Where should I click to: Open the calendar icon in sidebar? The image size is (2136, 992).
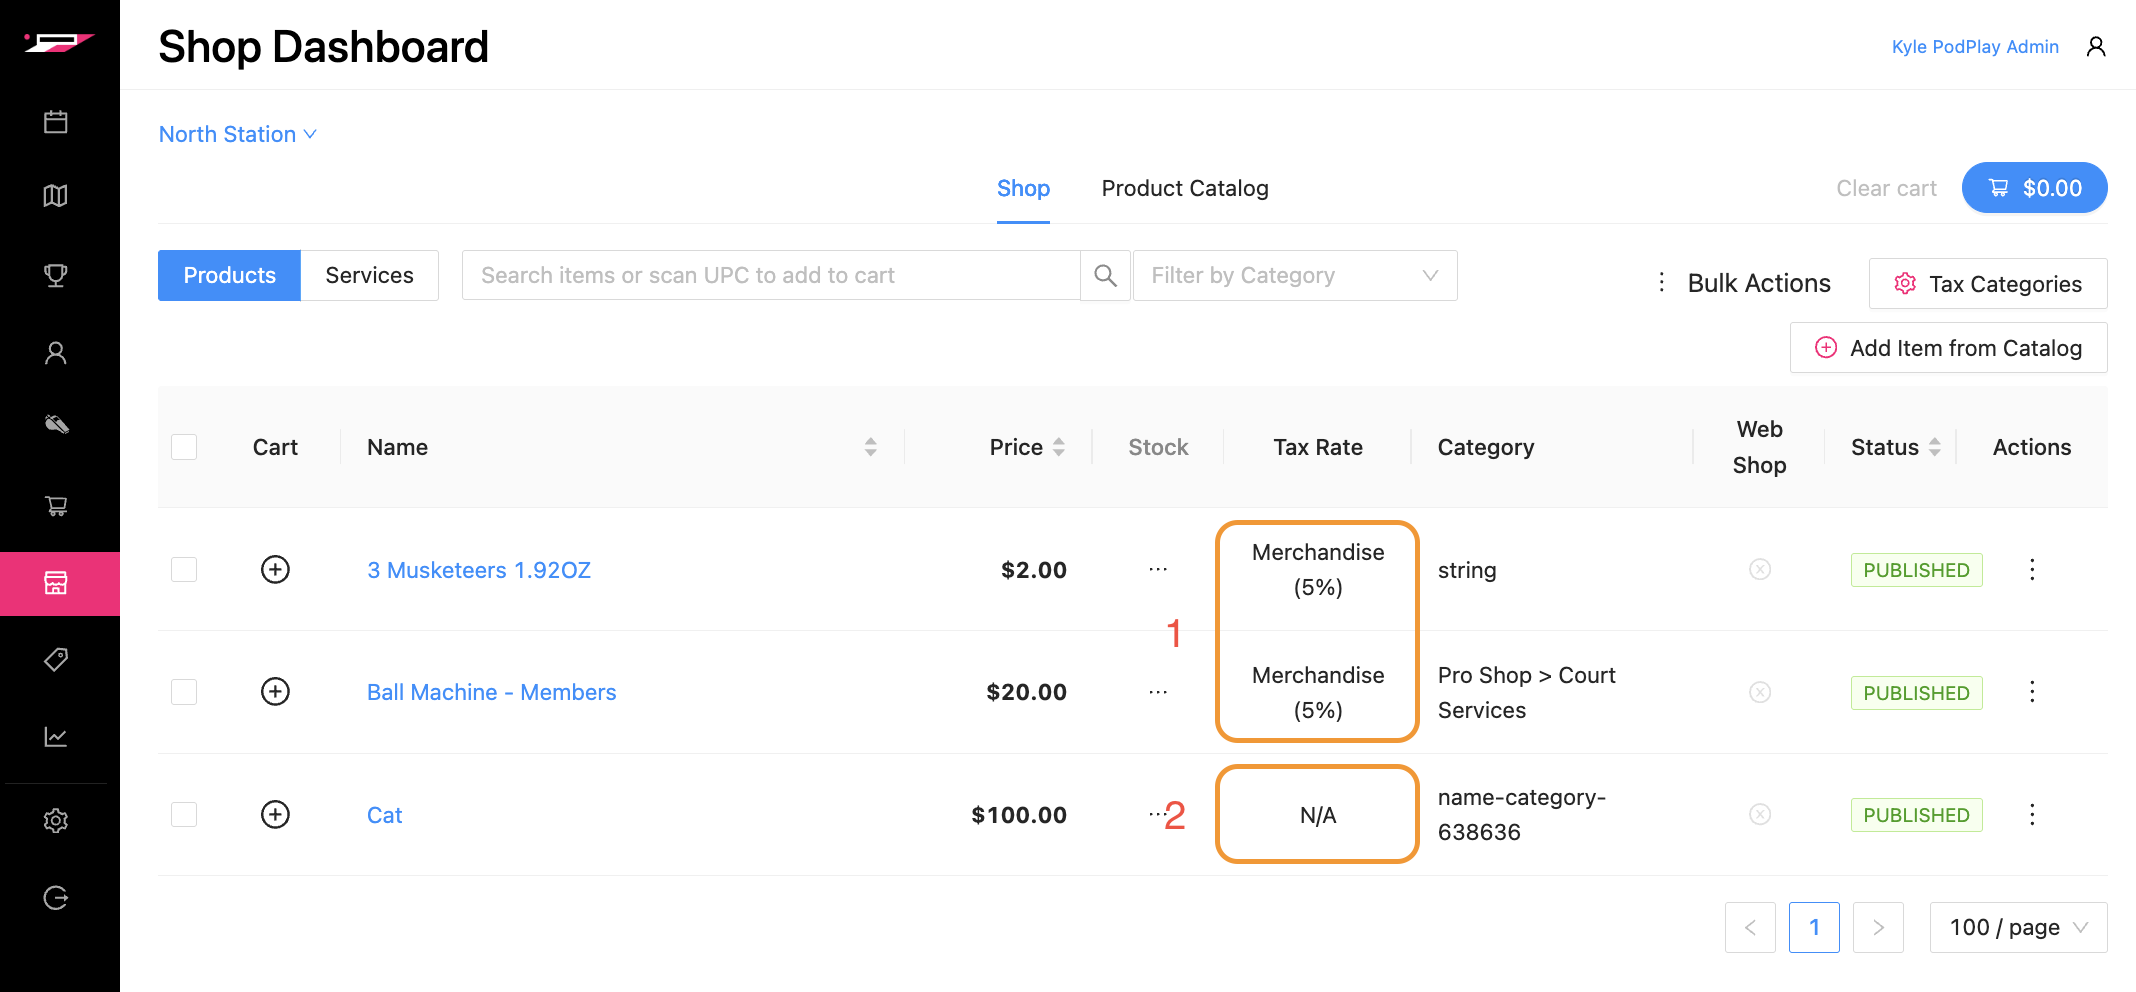pos(56,122)
